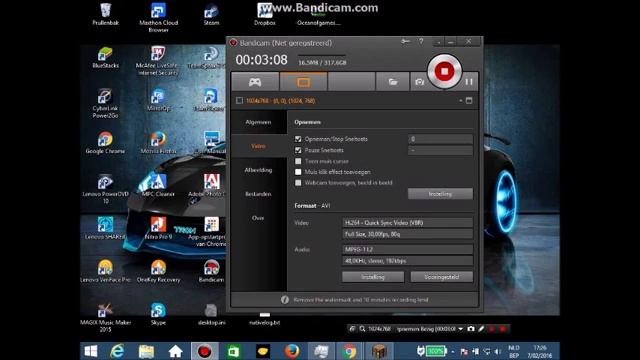
Task: Open the recording bar dropdown arrow
Action: click(x=460, y=329)
